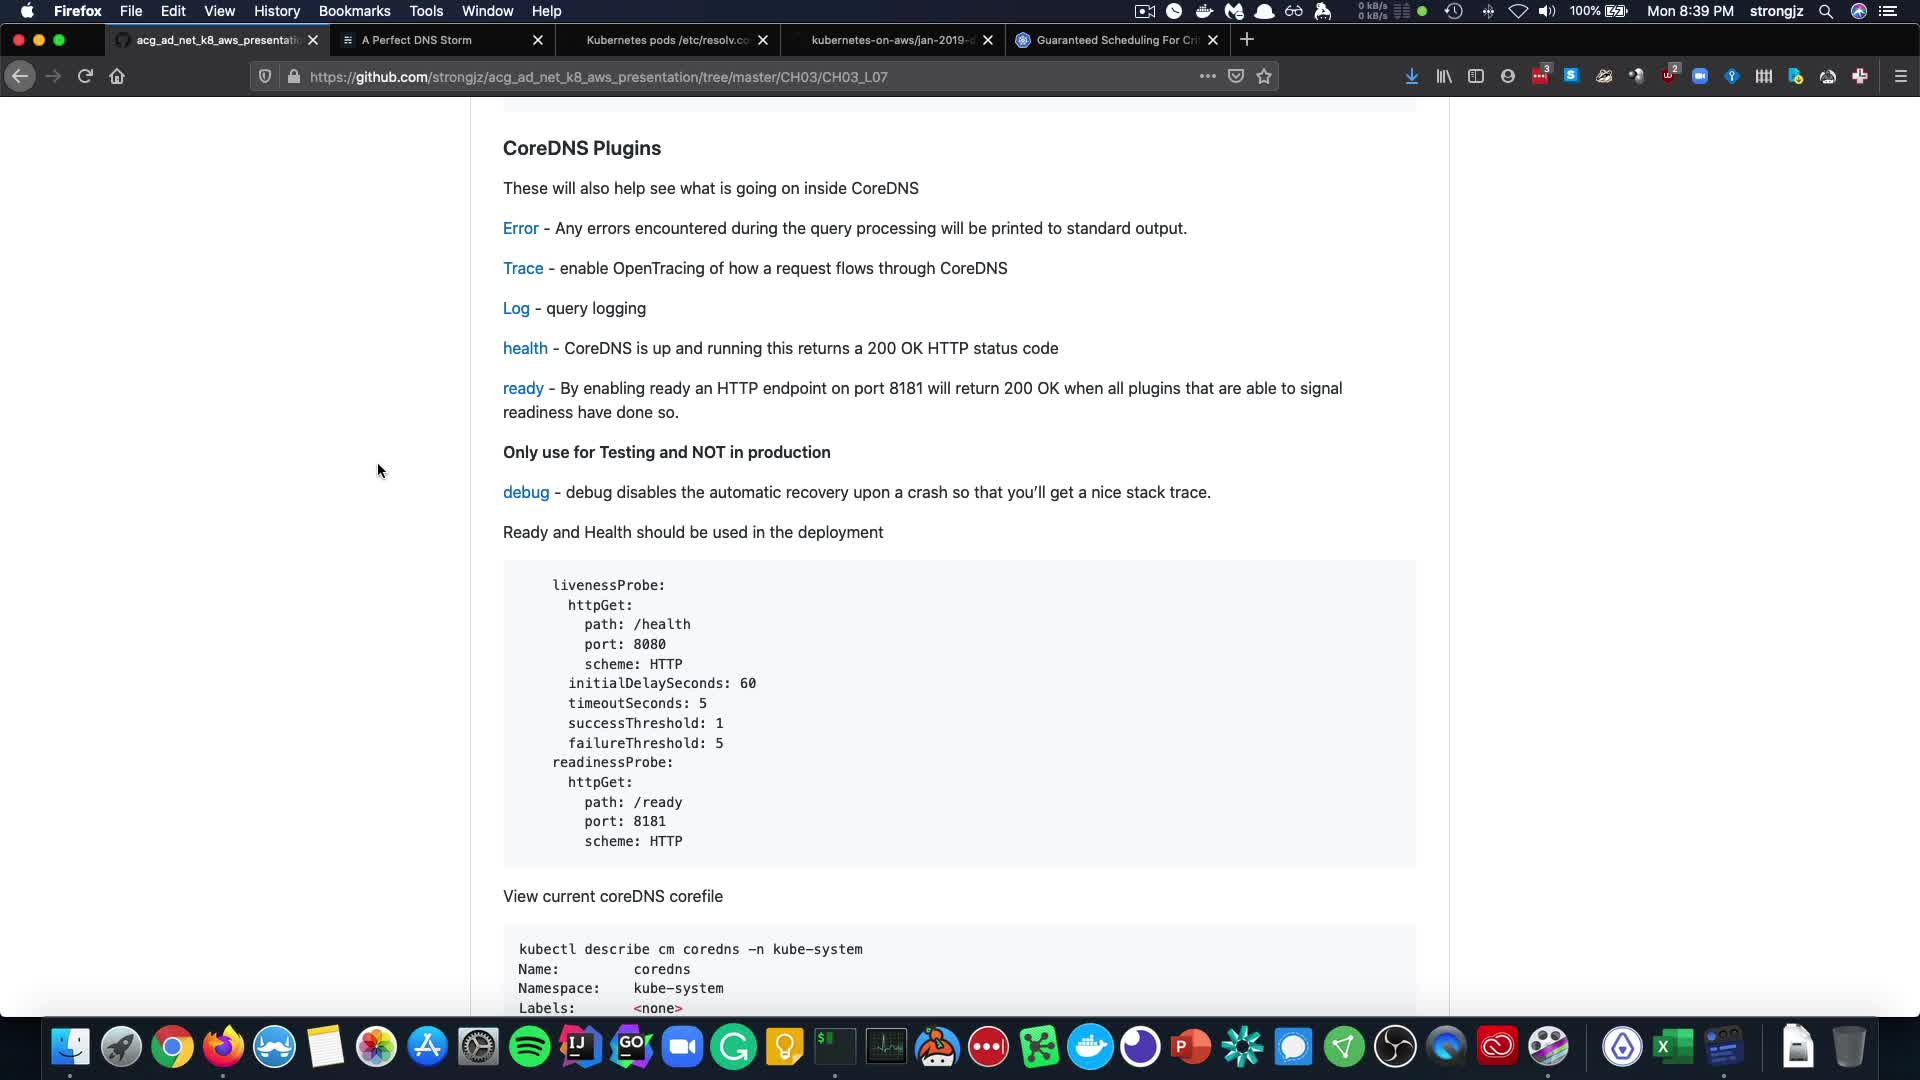
Task: Launch Spotify from the dock
Action: tap(529, 1047)
